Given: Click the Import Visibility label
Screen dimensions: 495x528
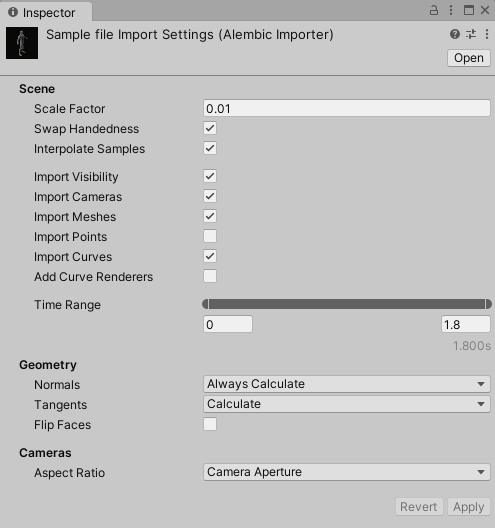Looking at the screenshot, I should click(x=76, y=177).
